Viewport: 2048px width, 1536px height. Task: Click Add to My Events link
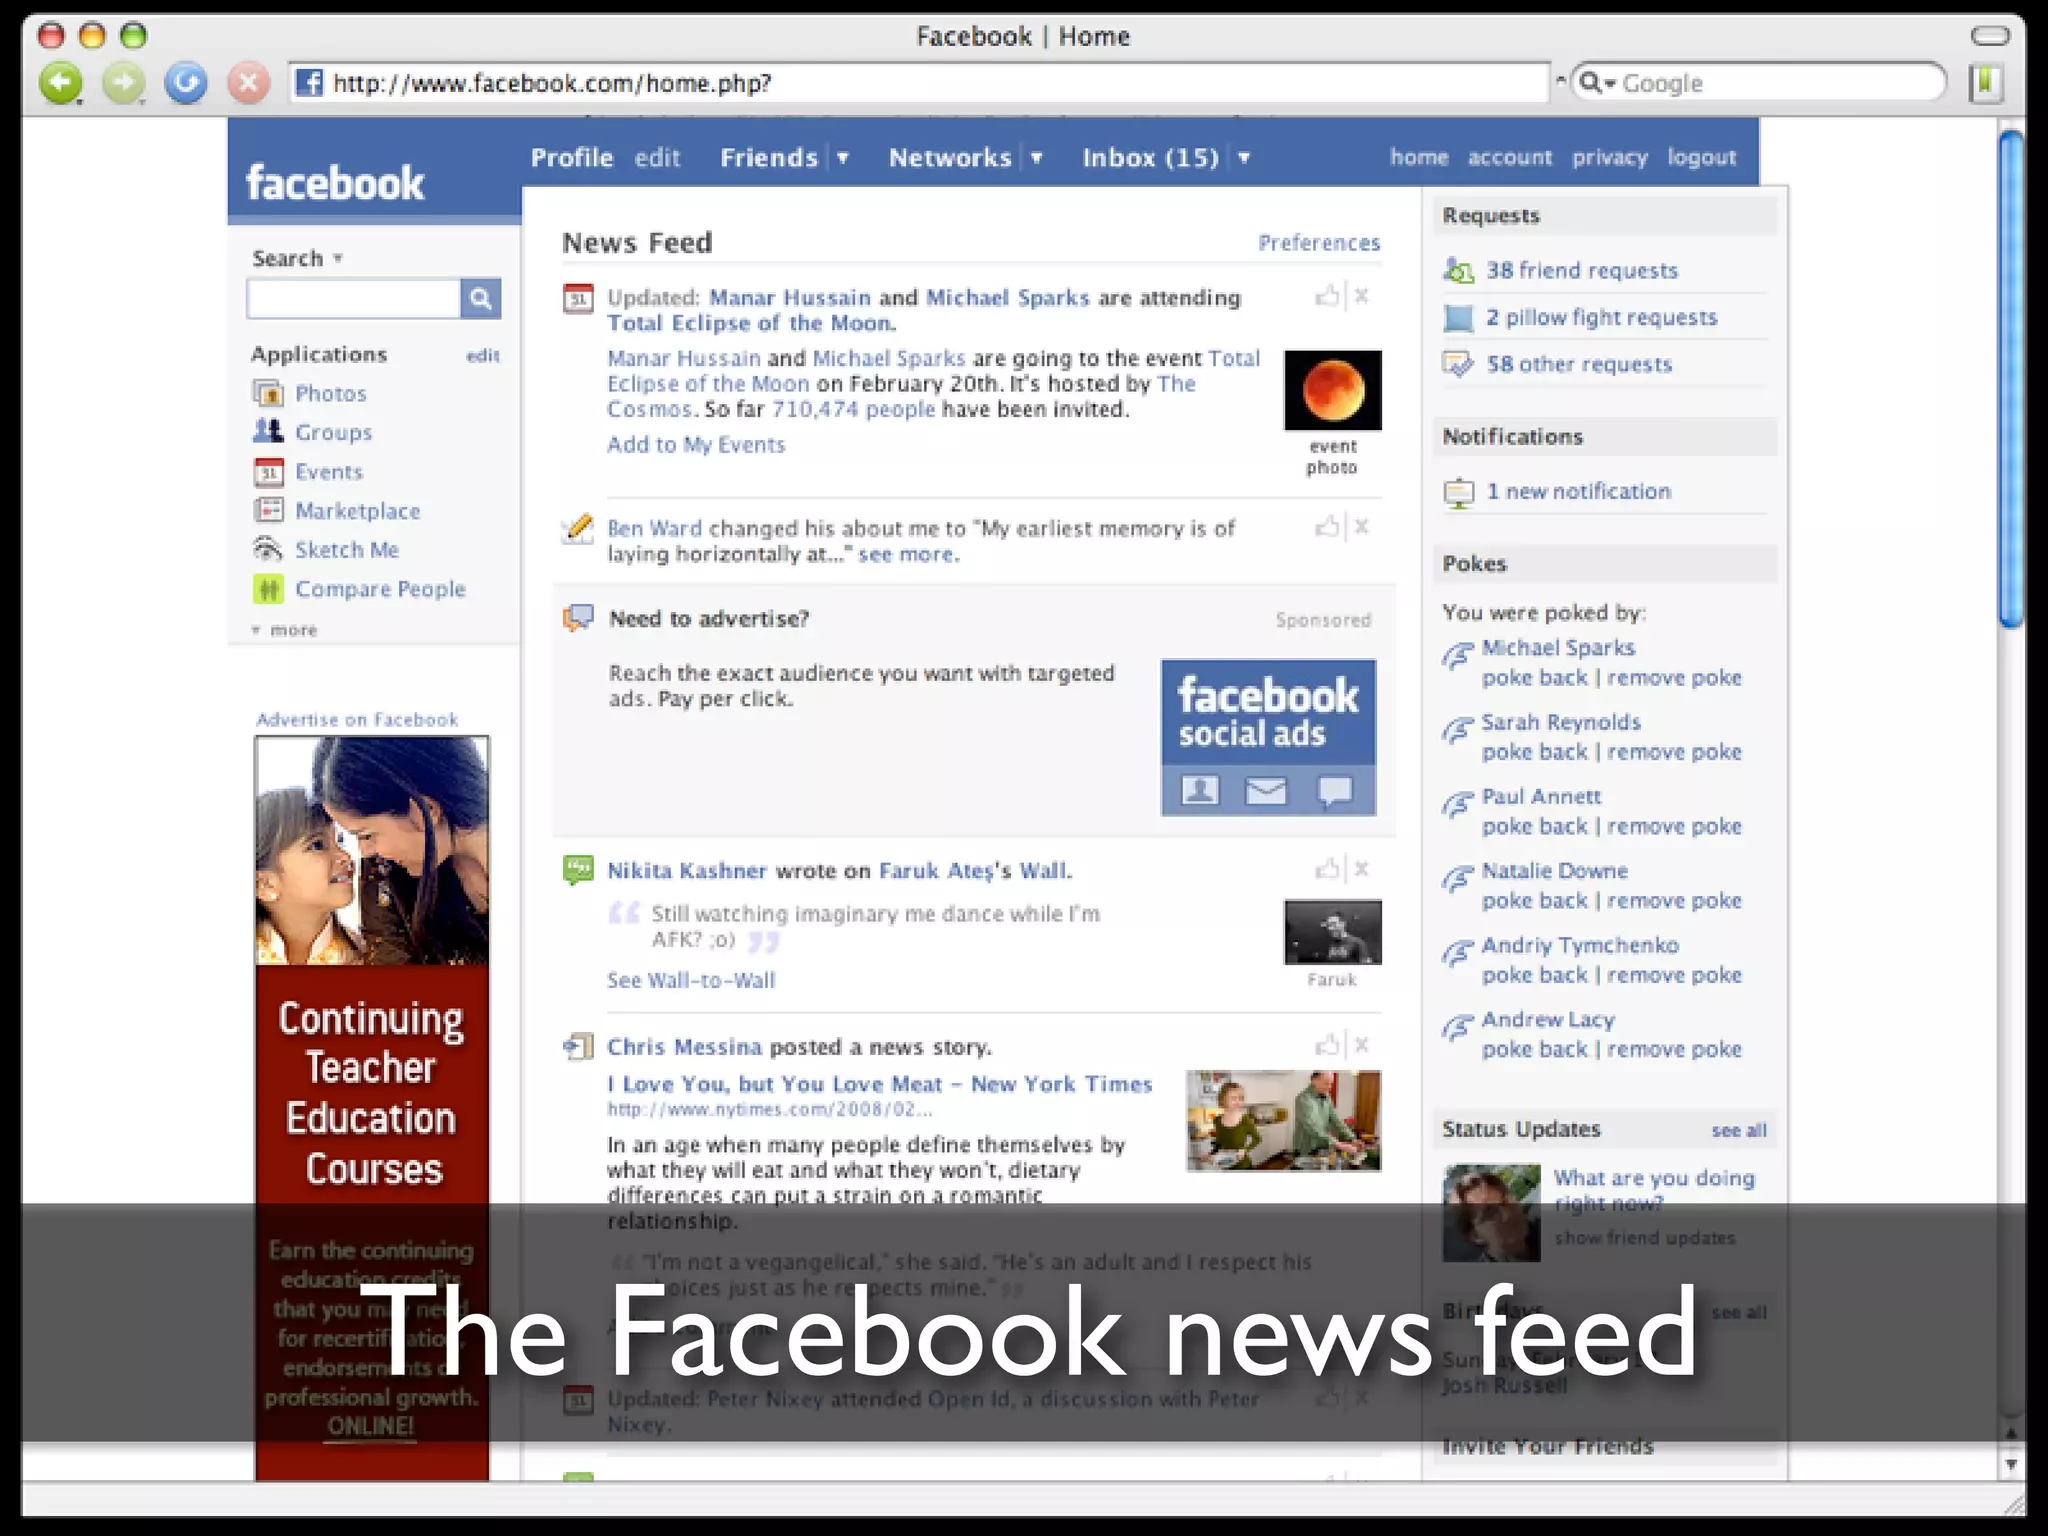click(696, 445)
